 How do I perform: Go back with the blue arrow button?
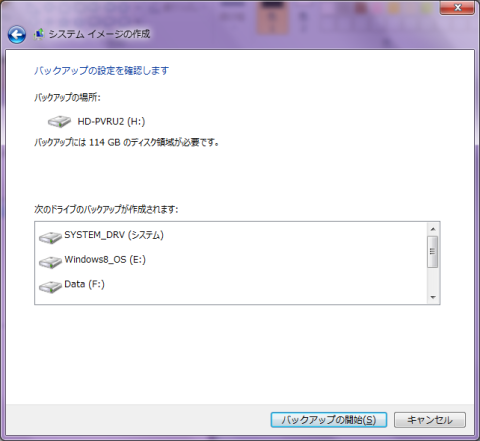[x=17, y=34]
